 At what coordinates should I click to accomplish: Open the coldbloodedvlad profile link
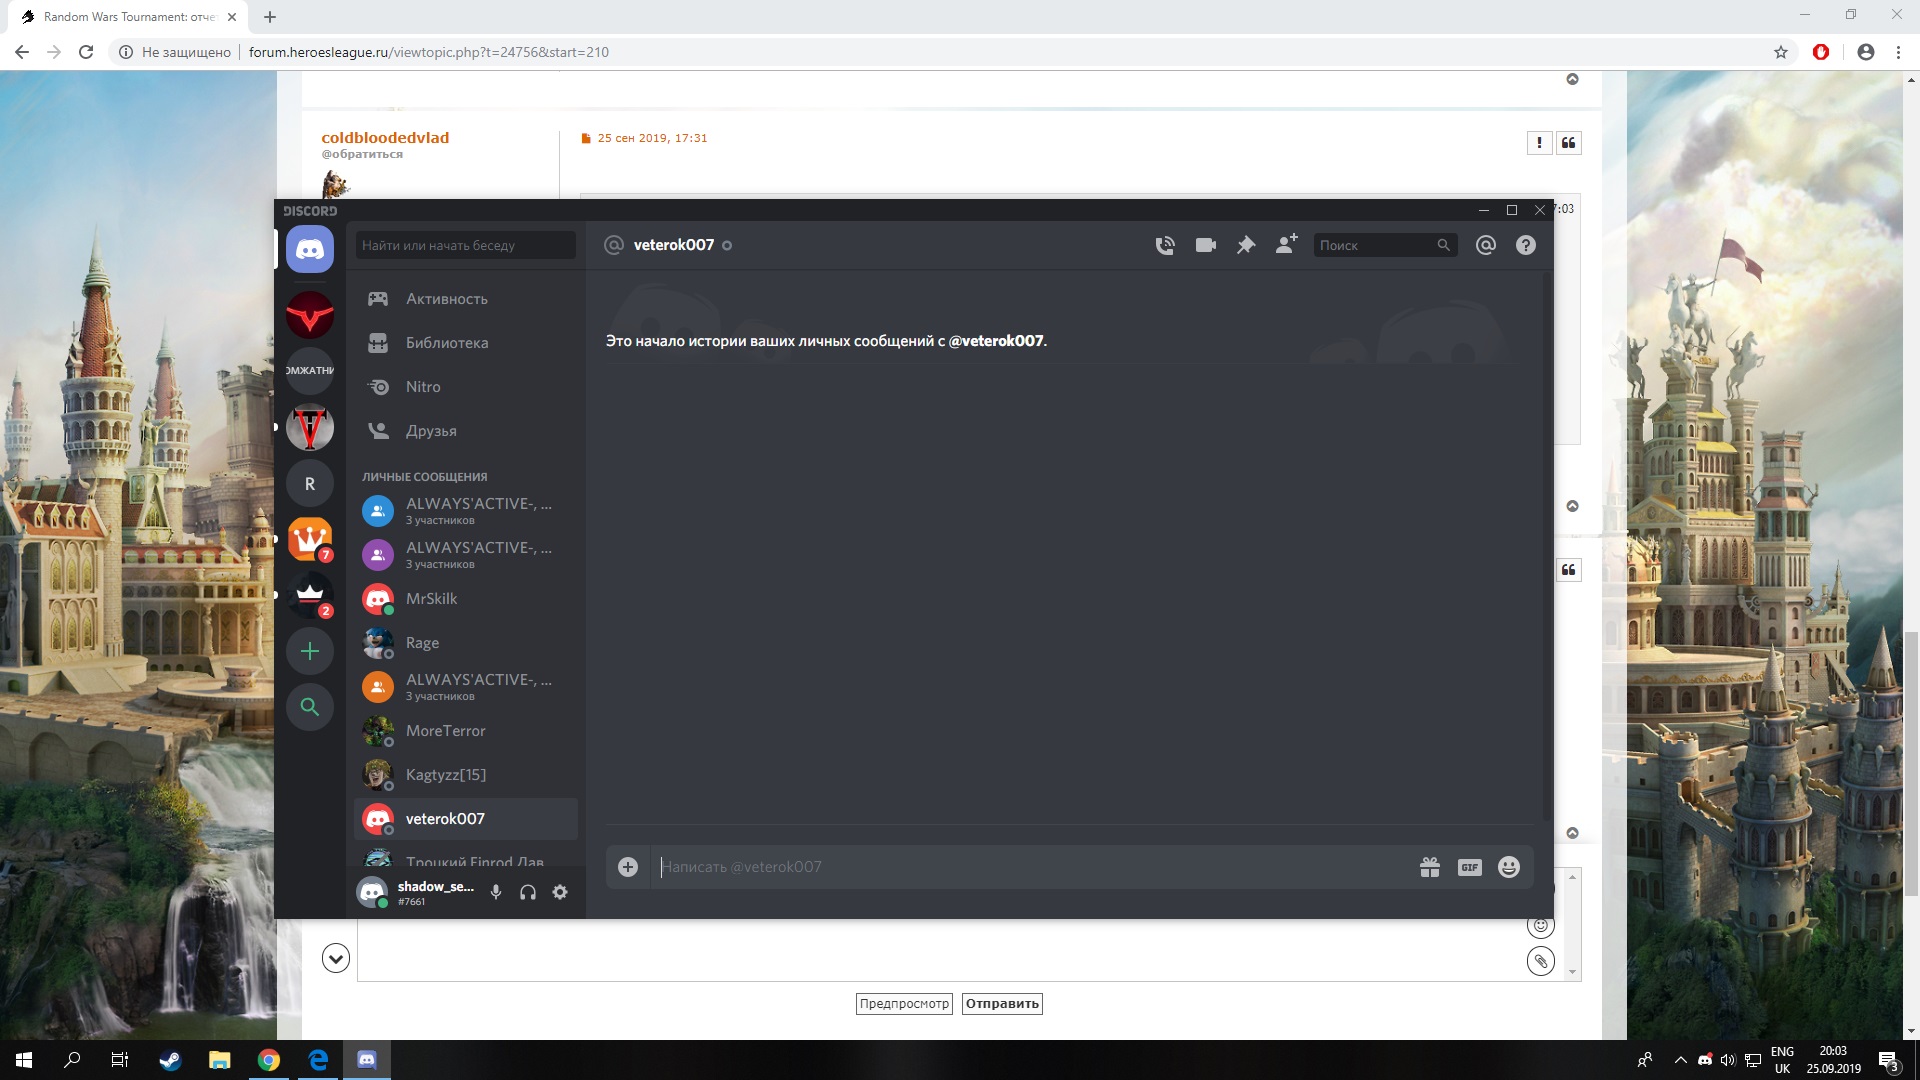tap(385, 138)
